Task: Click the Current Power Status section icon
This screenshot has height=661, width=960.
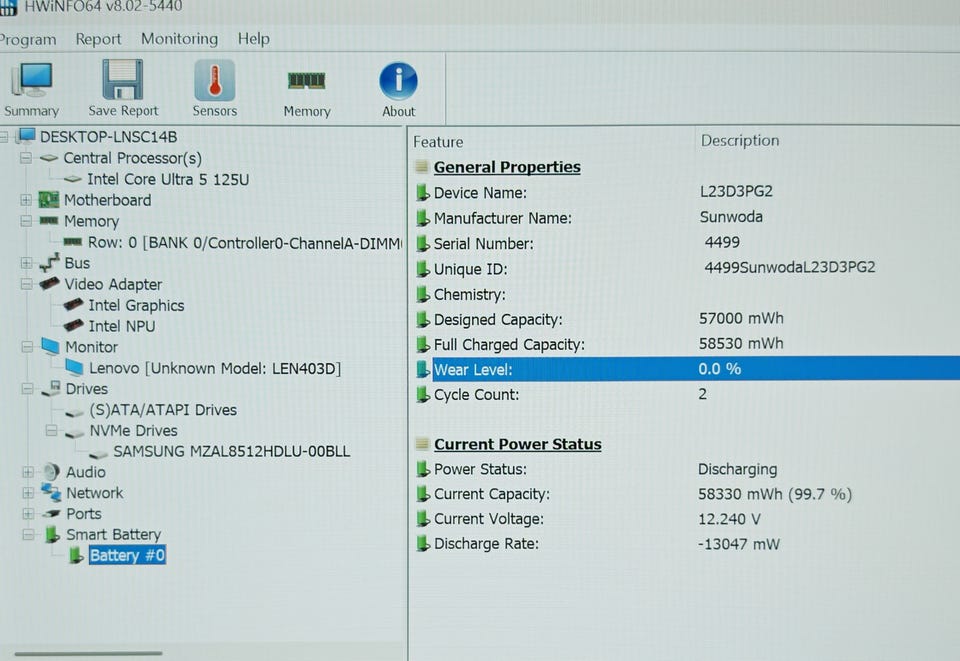Action: (422, 444)
